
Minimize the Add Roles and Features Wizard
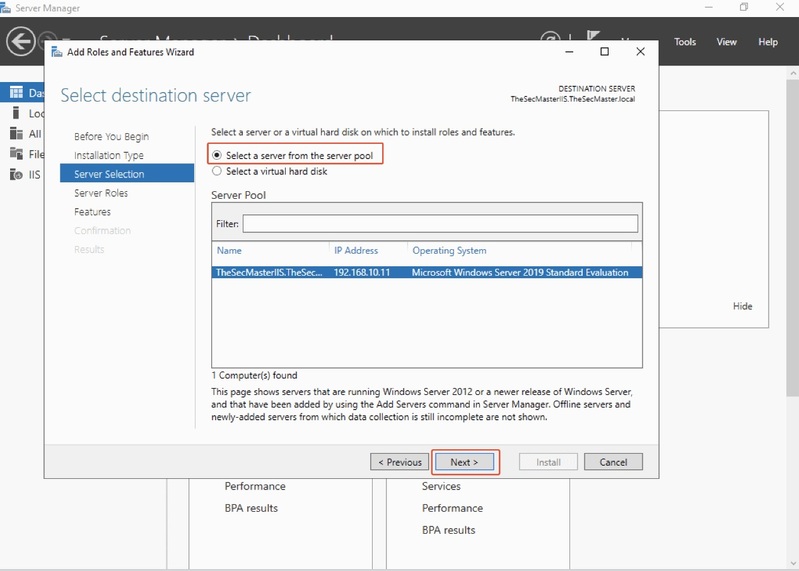(x=569, y=51)
